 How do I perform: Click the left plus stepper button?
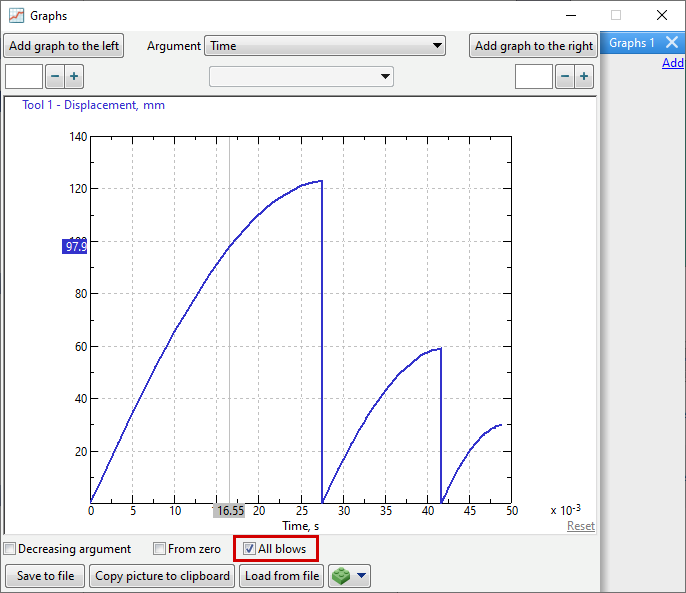pyautogui.click(x=74, y=77)
